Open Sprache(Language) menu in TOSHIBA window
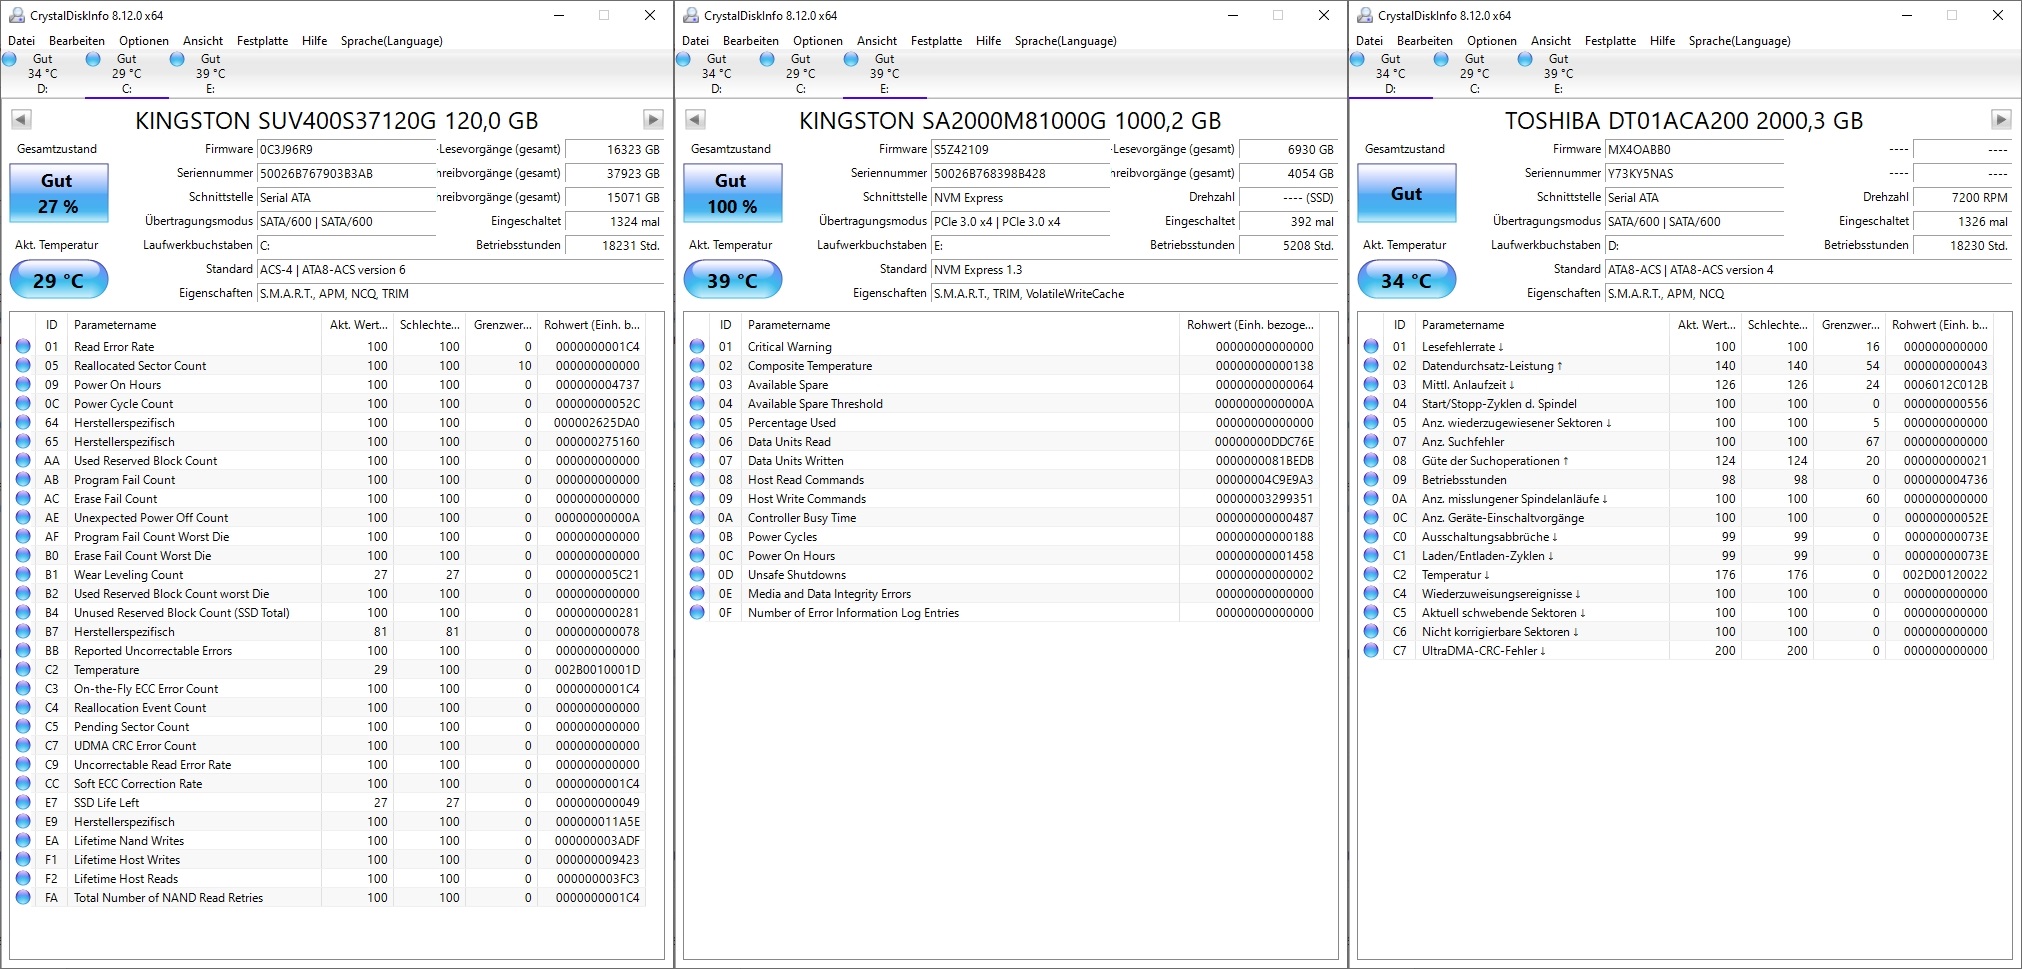 (1740, 41)
